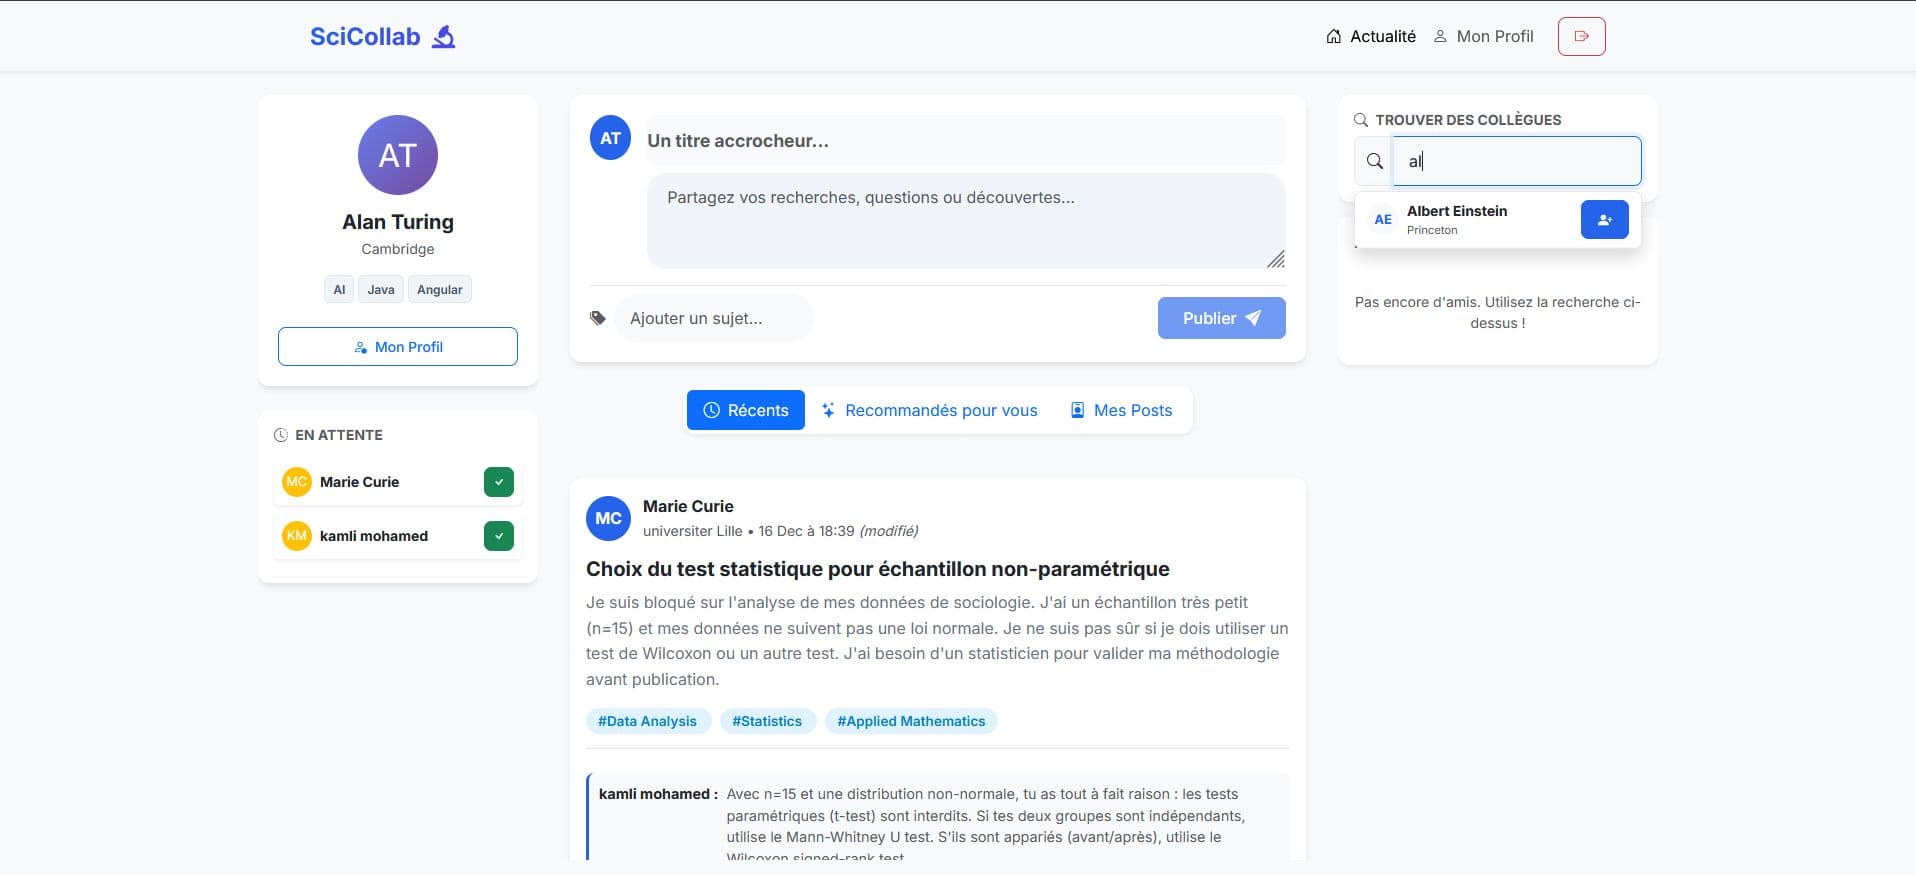The height and width of the screenshot is (875, 1916).
Task: Select the Mes Posts tab
Action: (x=1121, y=410)
